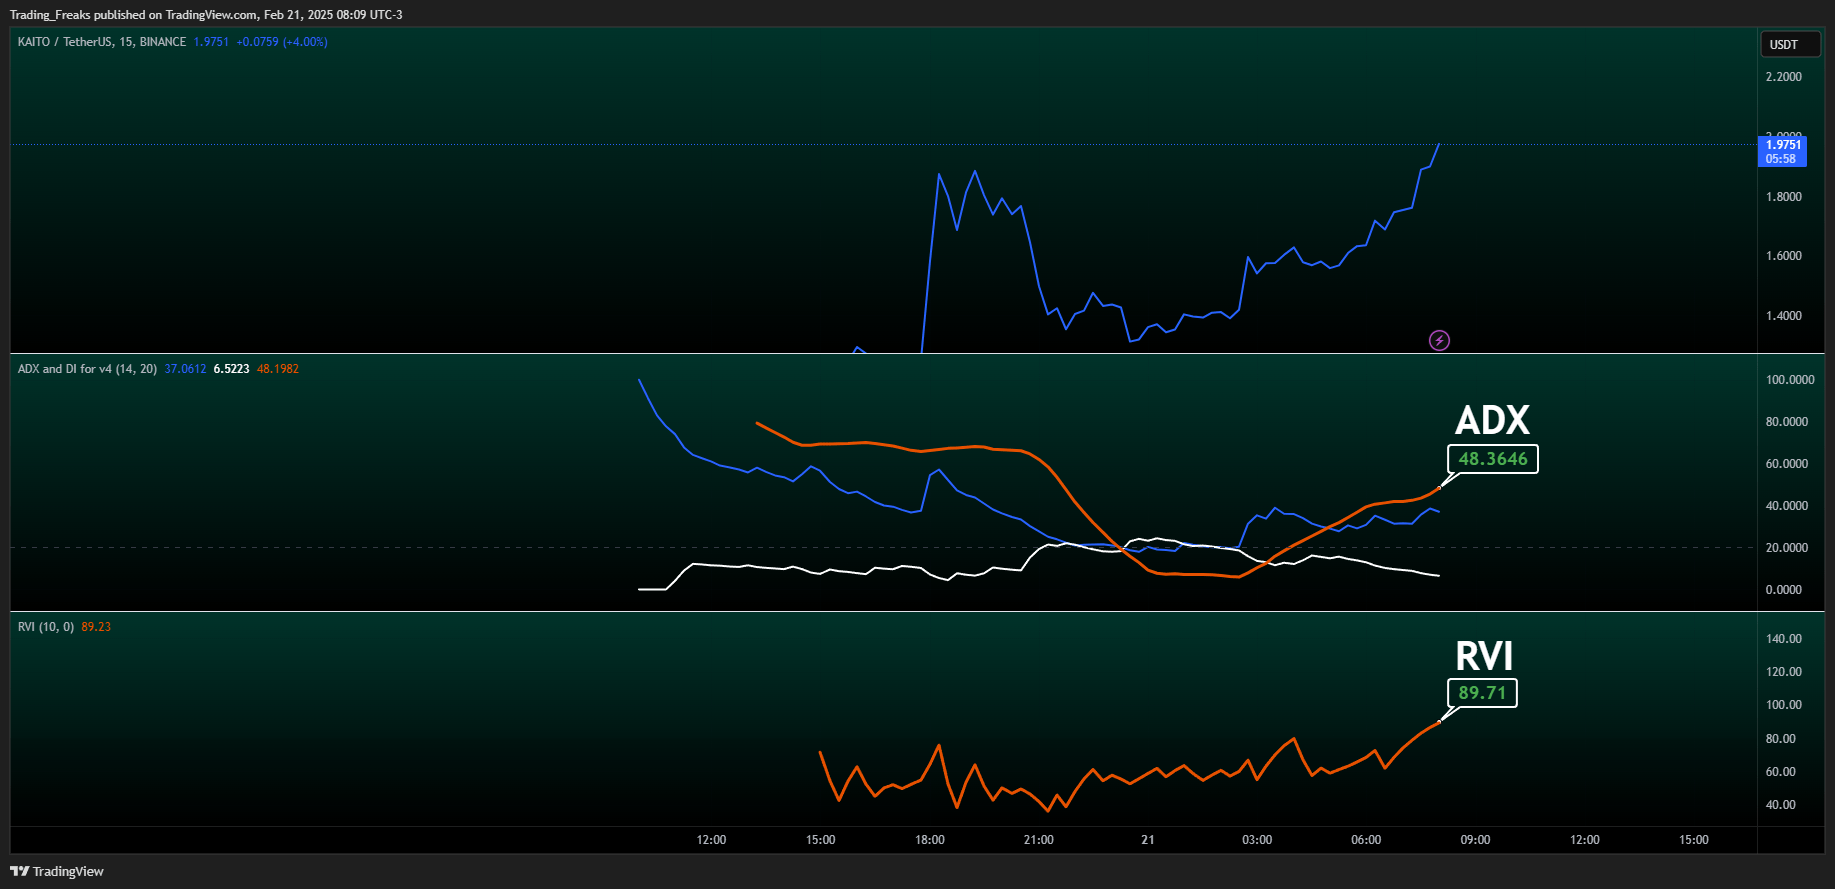
Task: Click the 1.9751 price value in legend
Action: click(211, 42)
